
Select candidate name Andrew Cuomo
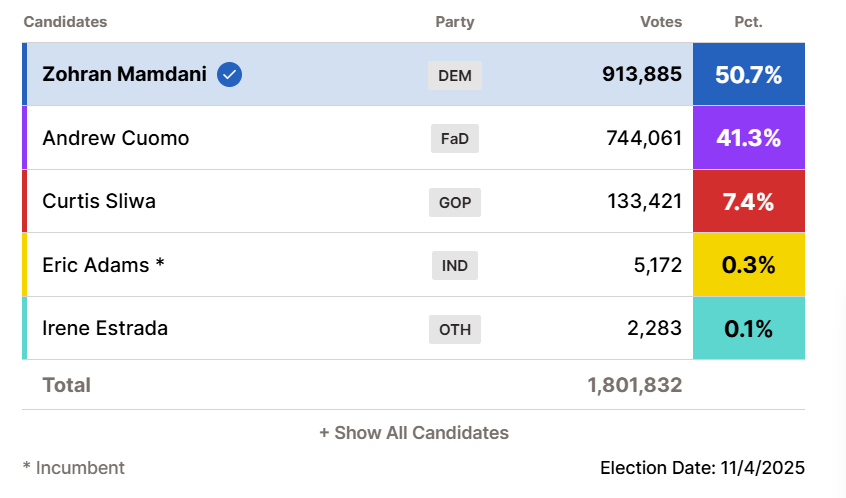coord(115,138)
